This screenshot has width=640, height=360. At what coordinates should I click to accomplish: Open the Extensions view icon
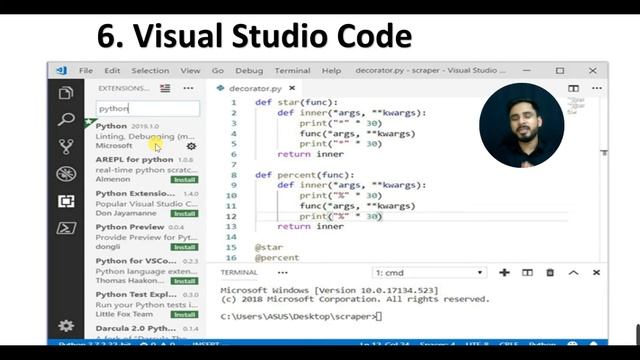click(66, 201)
